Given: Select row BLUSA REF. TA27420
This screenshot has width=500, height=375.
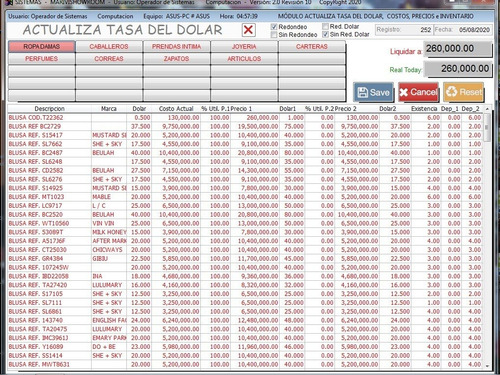Looking at the screenshot, I should pos(246,285).
